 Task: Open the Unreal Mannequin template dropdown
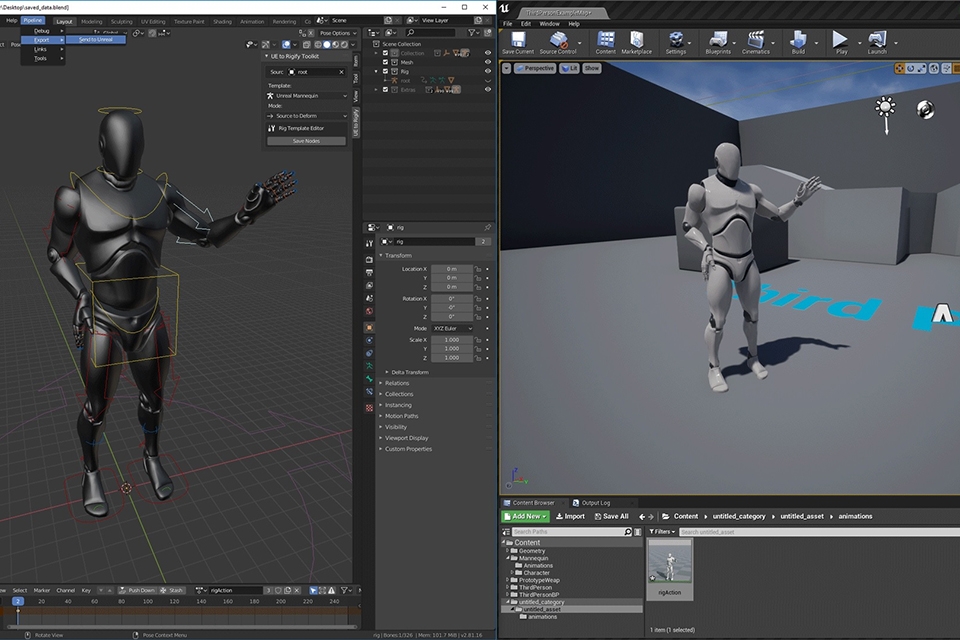pos(307,96)
